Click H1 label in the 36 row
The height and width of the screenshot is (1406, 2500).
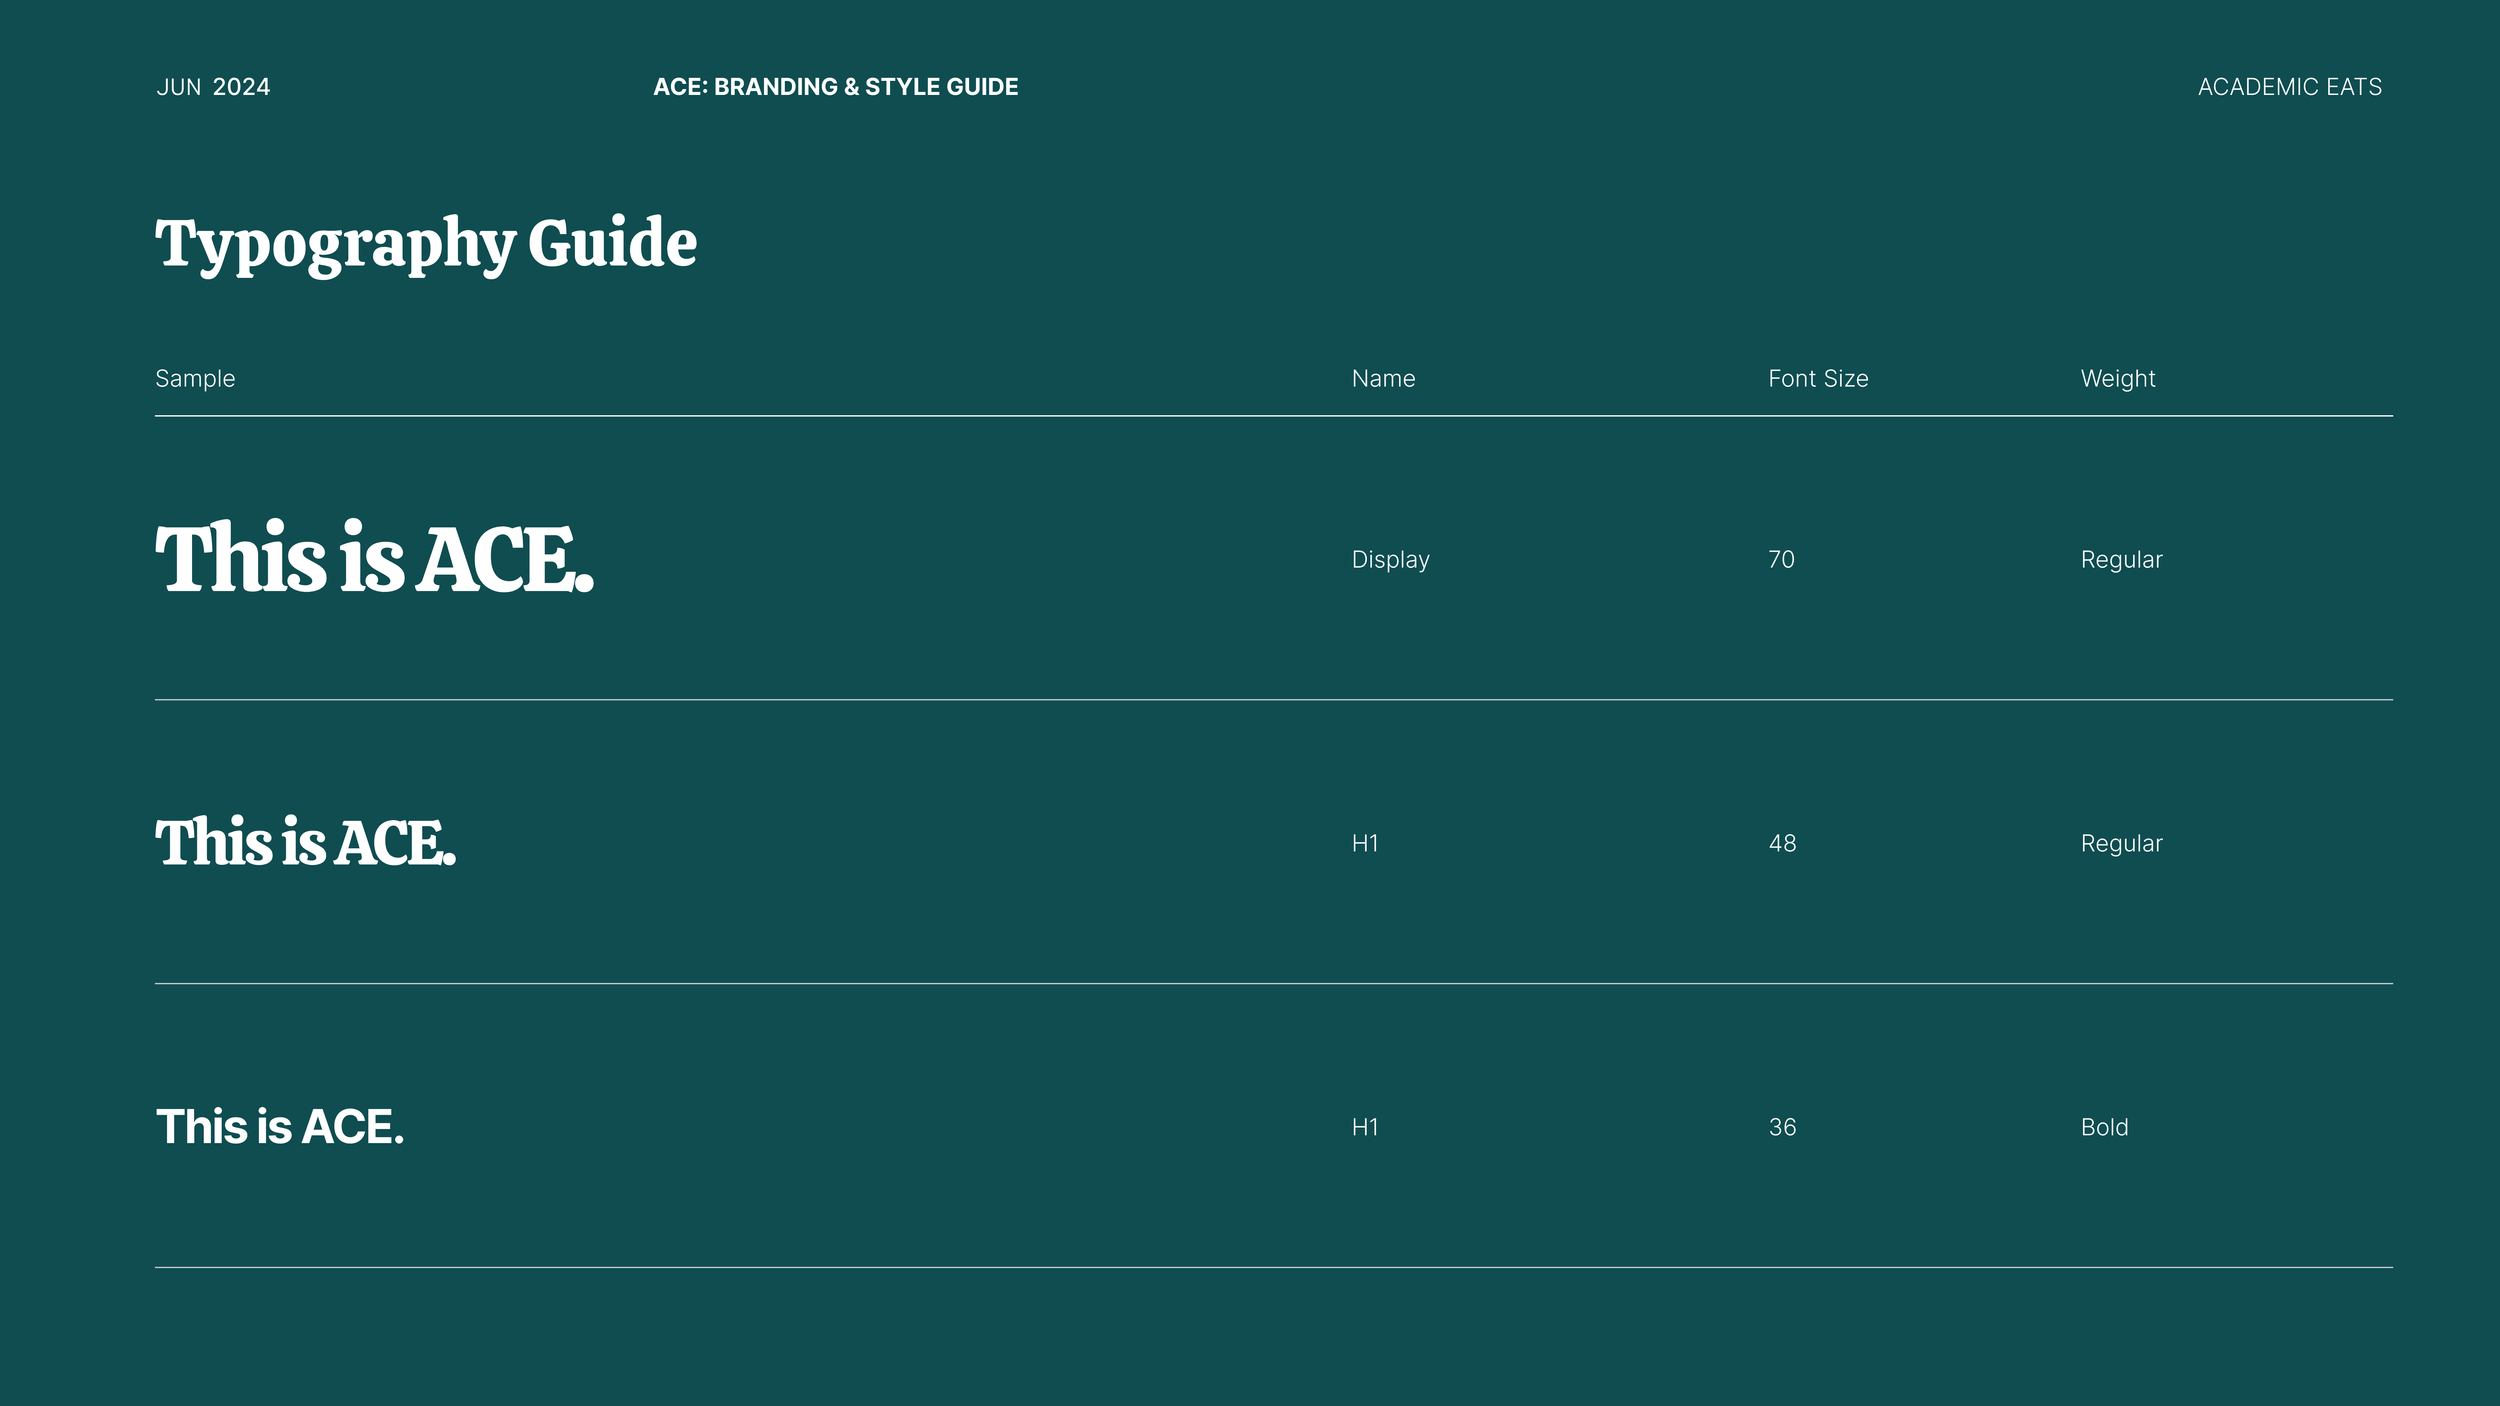coord(1365,1128)
